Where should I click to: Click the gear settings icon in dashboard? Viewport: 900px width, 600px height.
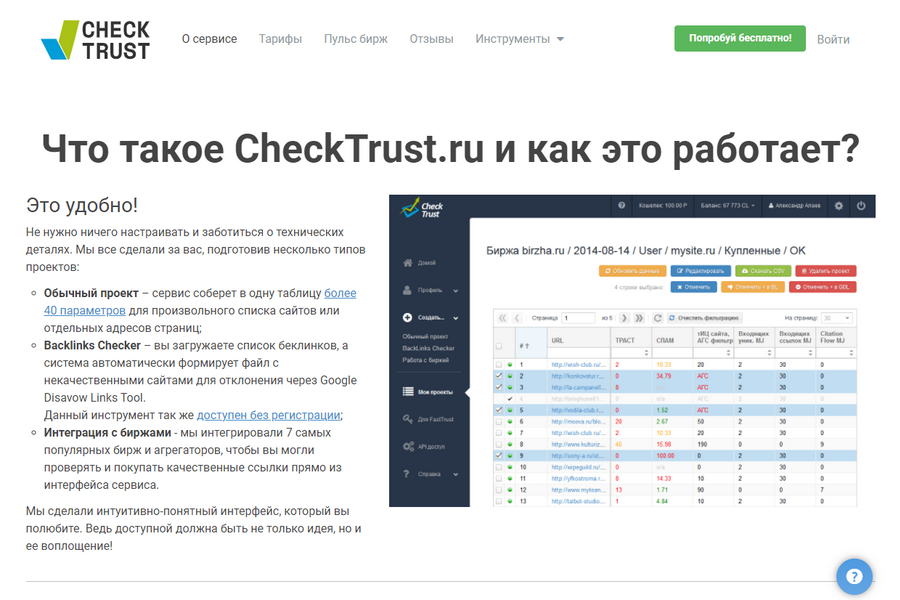[x=838, y=206]
